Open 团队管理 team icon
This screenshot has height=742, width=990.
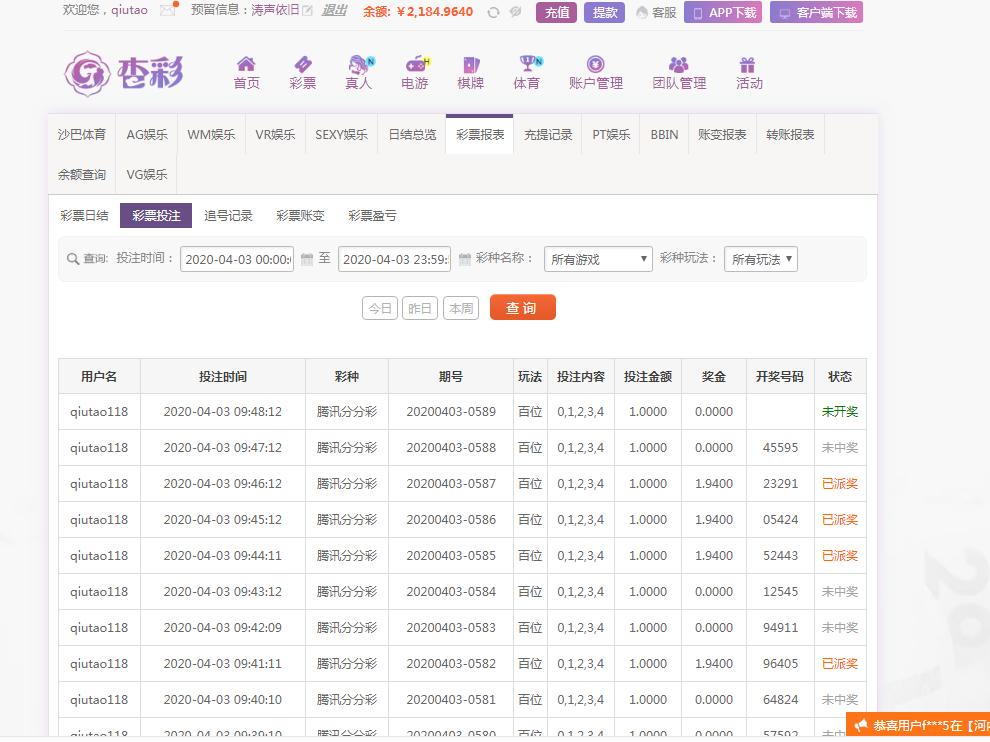(x=679, y=65)
